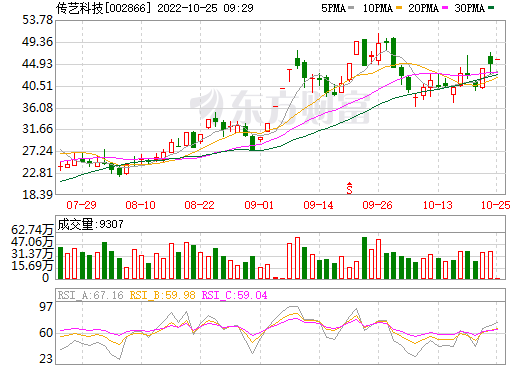The image size is (520, 365).
Task: Click the RSI_C:59.04 indicator label
Action: (x=235, y=295)
